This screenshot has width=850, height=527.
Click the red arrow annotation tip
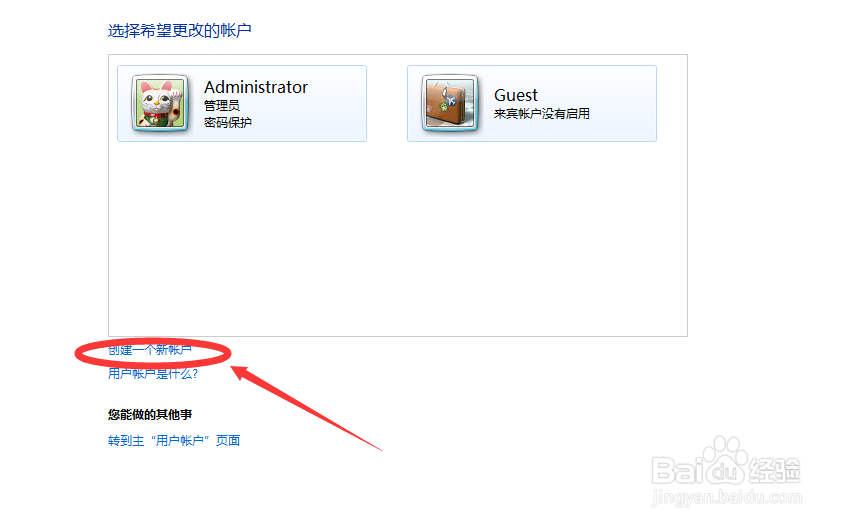point(234,369)
